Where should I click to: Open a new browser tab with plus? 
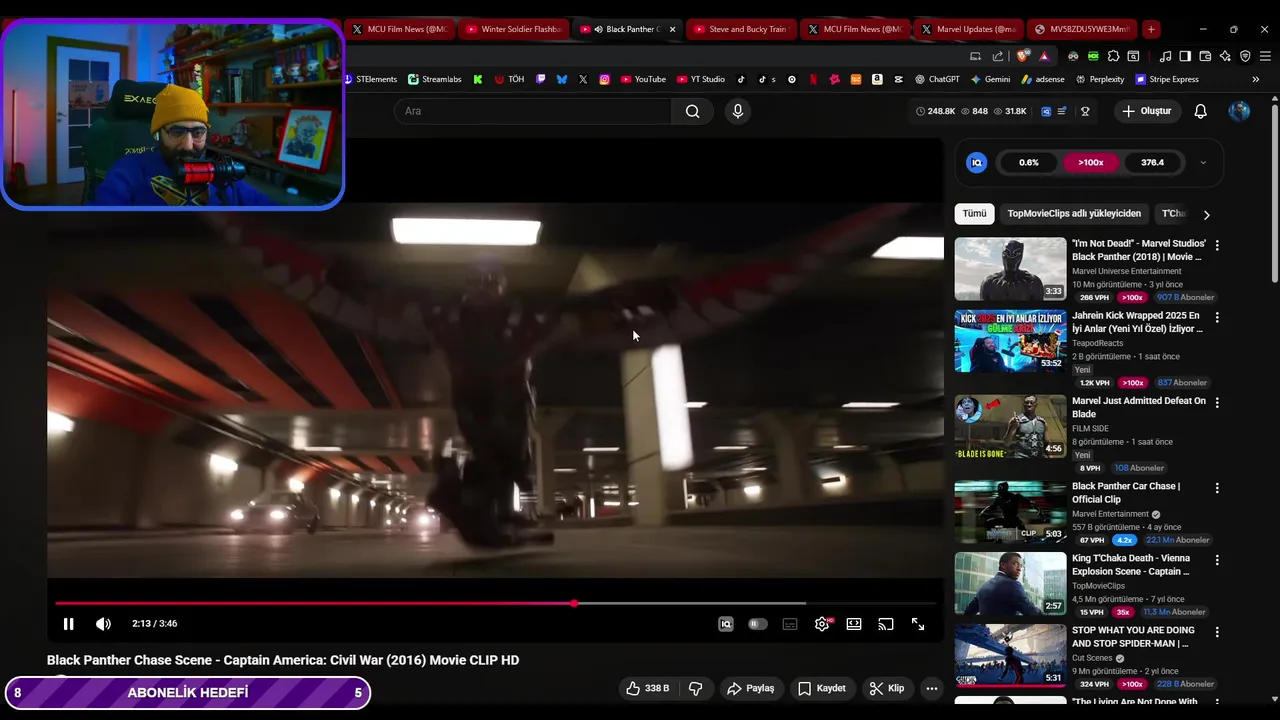pyautogui.click(x=1151, y=29)
